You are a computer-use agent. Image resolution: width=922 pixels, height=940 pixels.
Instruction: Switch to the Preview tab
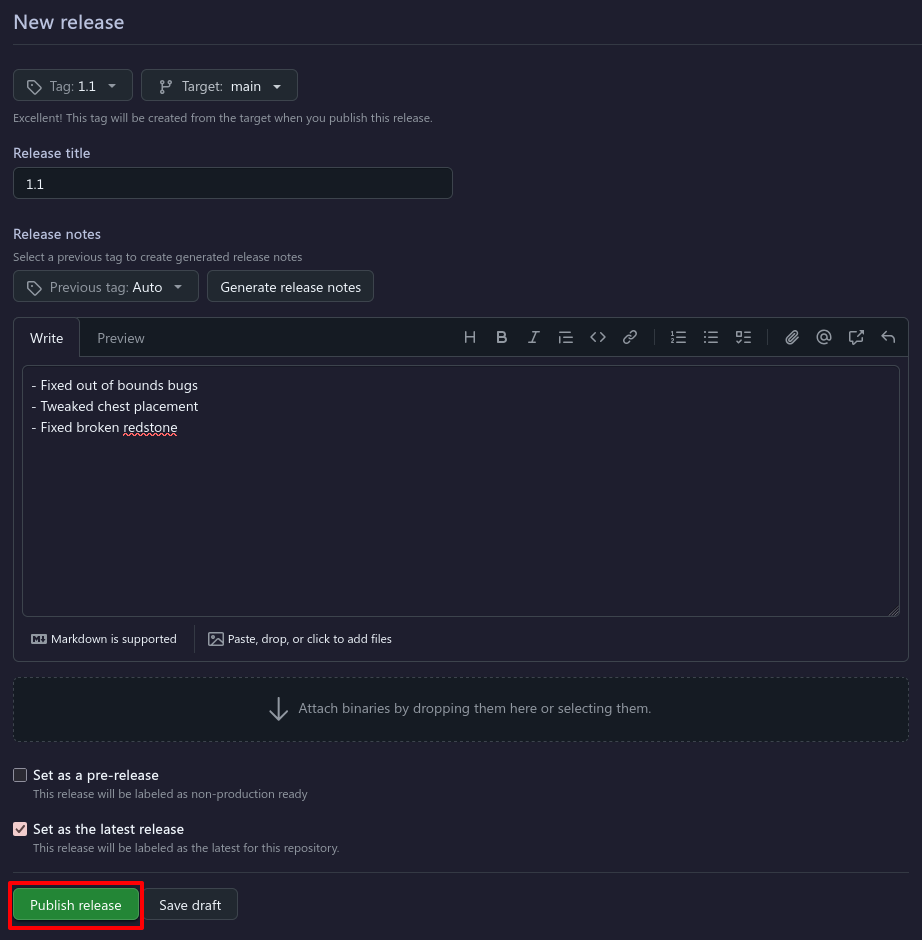[120, 338]
